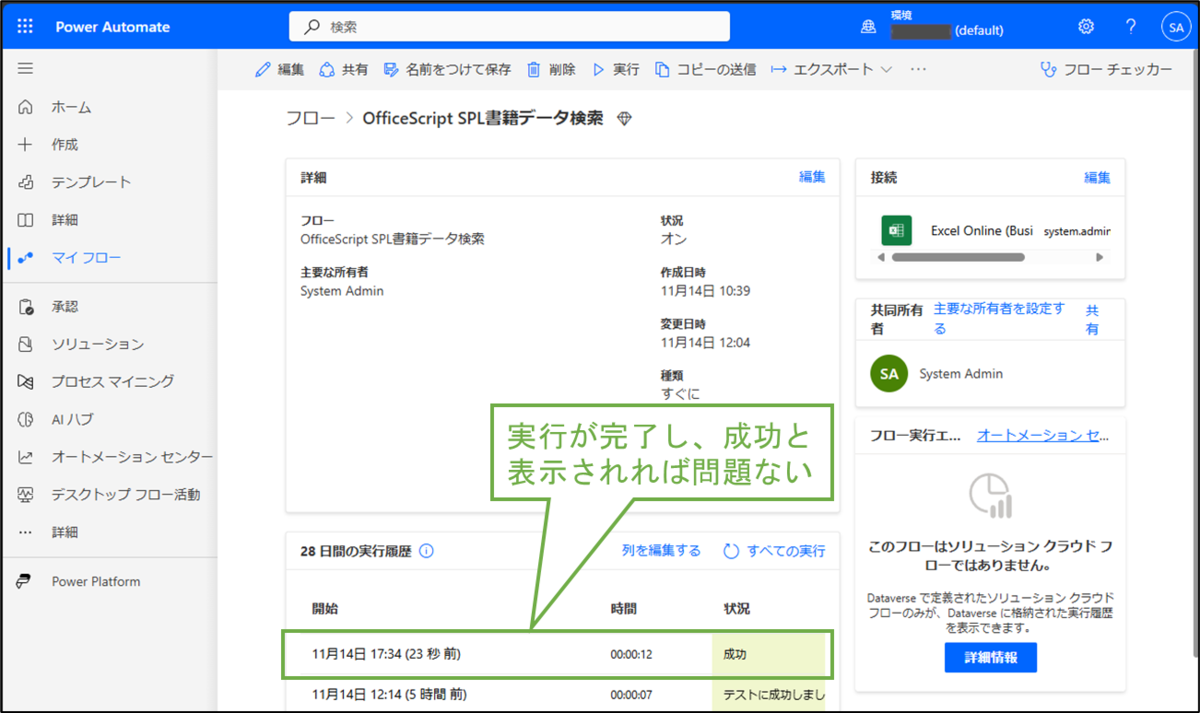Open 承認 in the sidebar

65,306
